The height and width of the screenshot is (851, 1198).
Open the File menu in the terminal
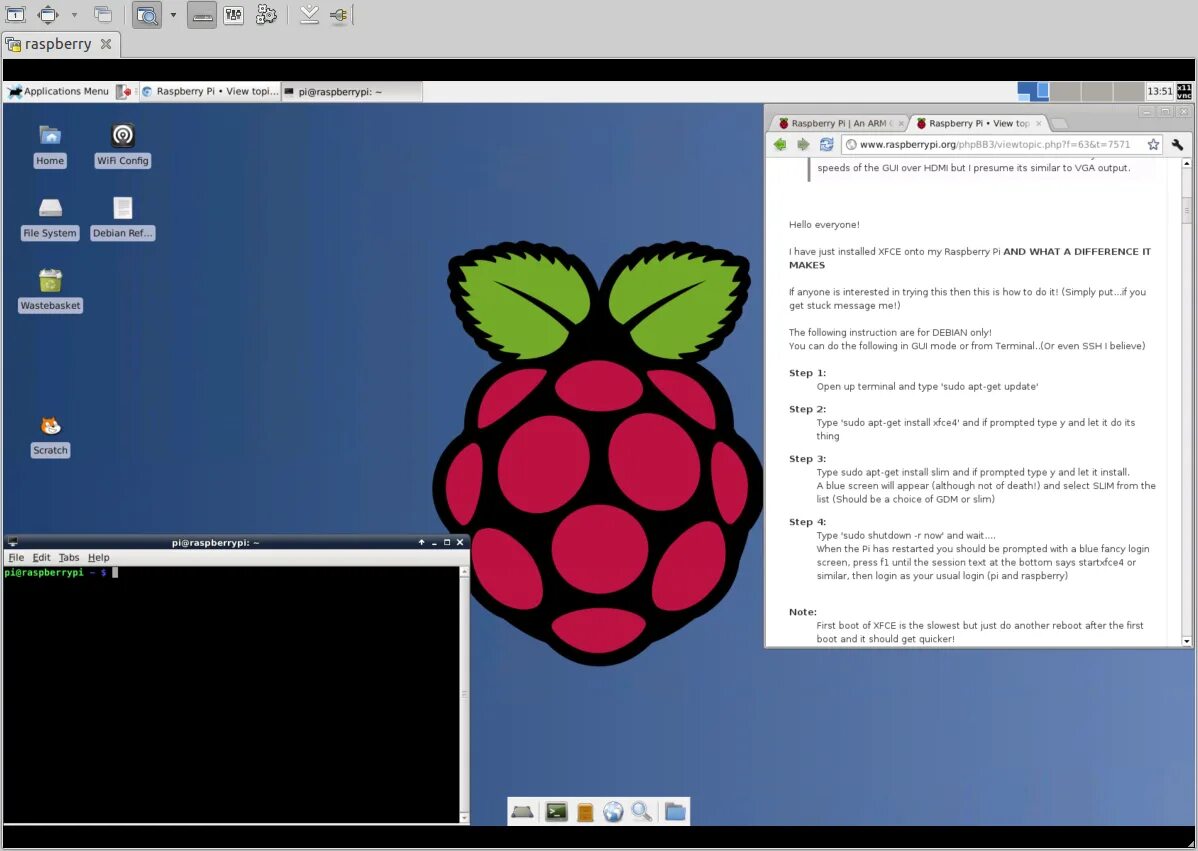(x=16, y=558)
